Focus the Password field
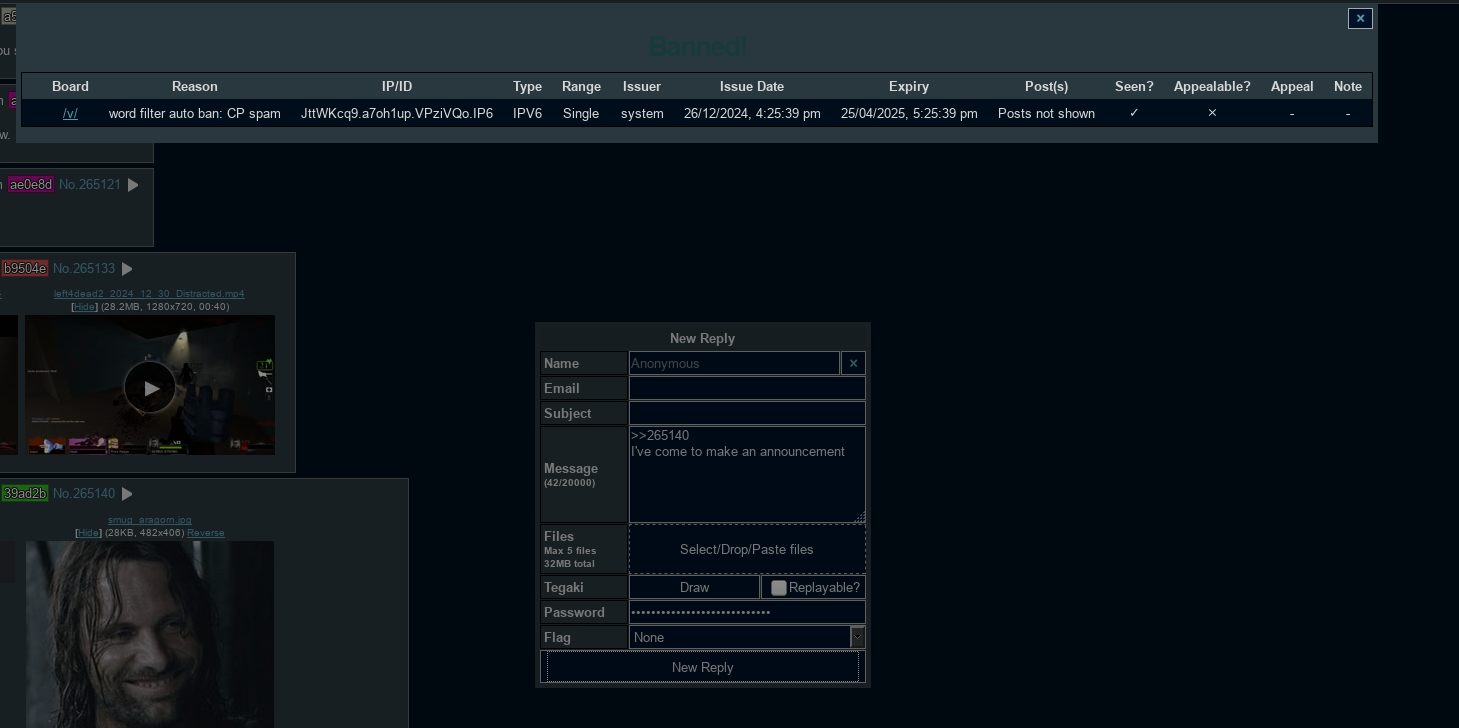Screen dimensions: 1459x728 pos(747,612)
